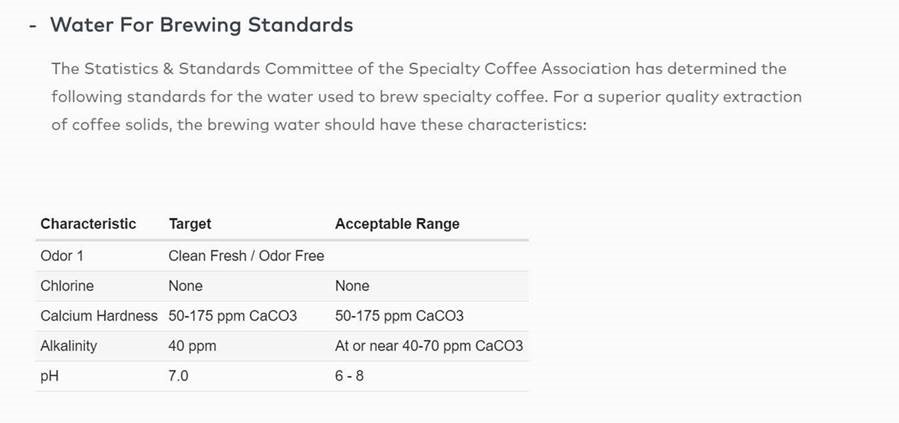Select Calcium Hardness Target 50-175 ppm cell
The image size is (899, 423).
pos(232,316)
